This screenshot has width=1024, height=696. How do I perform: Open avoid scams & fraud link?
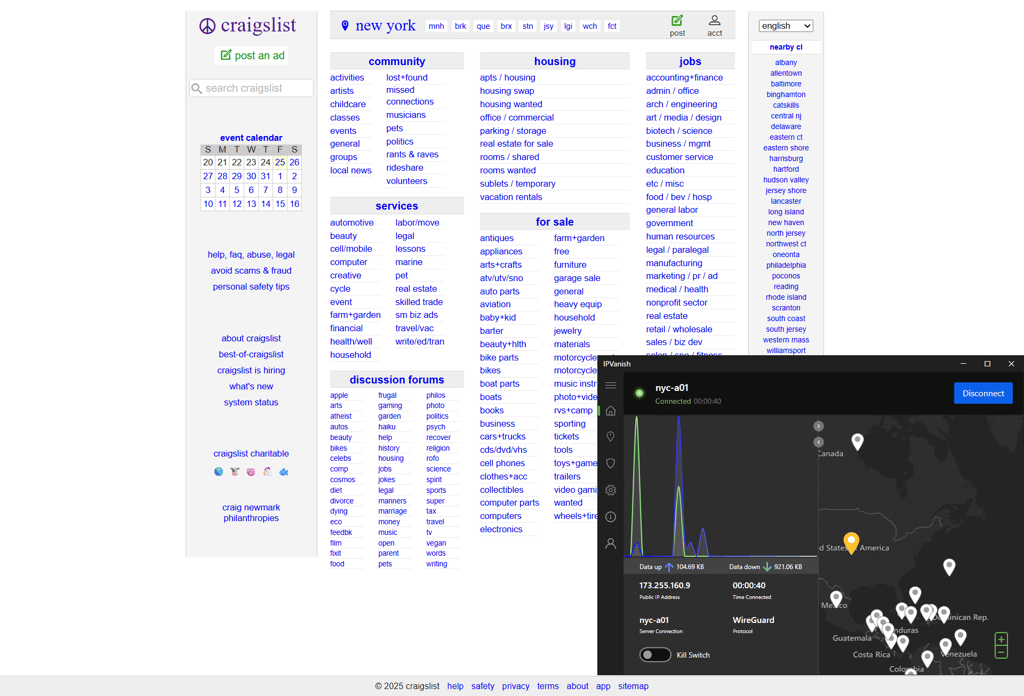pos(251,270)
